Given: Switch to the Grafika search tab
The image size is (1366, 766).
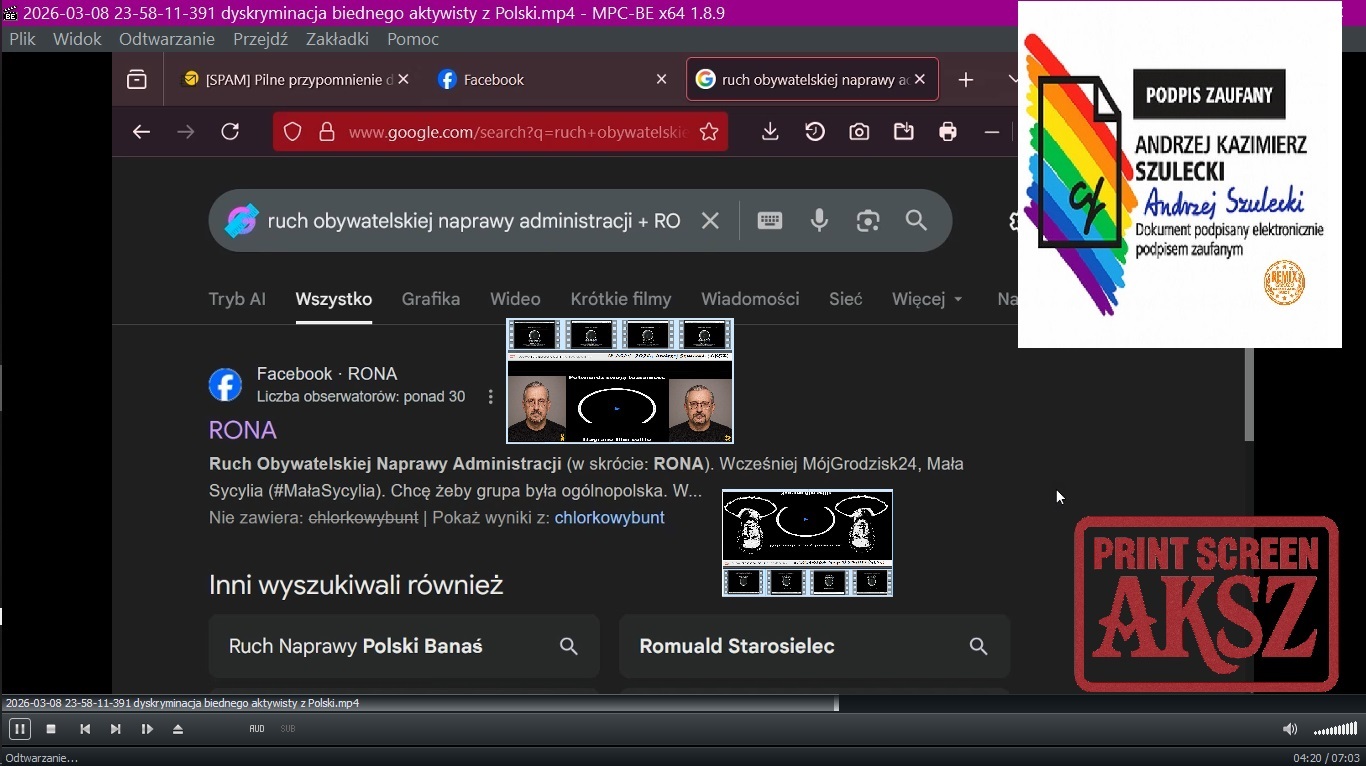Looking at the screenshot, I should tap(431, 299).
